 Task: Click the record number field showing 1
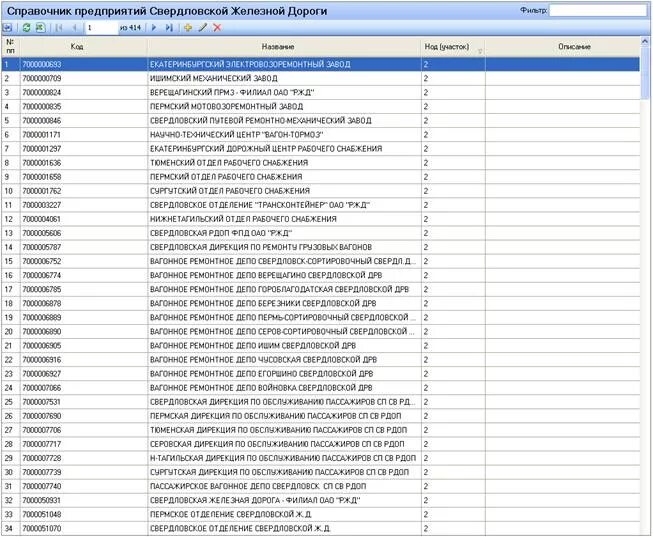[102, 28]
